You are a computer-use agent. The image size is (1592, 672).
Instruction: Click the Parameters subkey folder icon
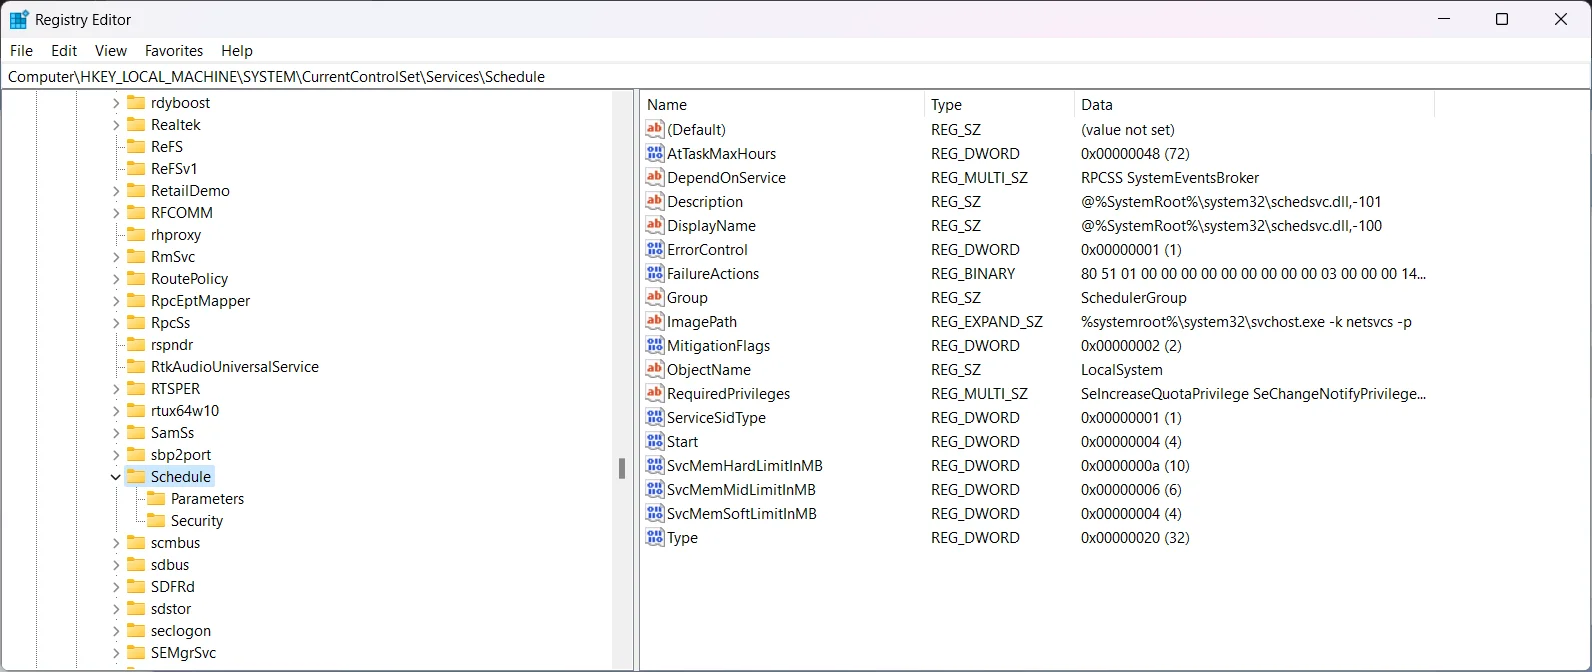coord(156,498)
